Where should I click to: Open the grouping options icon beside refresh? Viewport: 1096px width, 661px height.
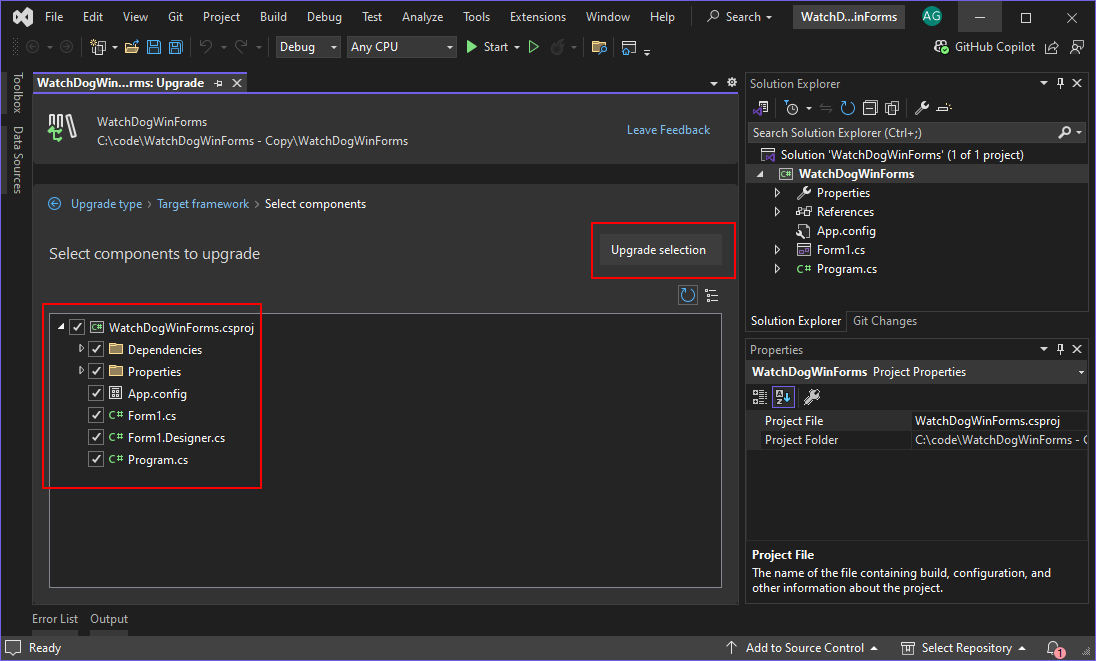click(x=711, y=294)
